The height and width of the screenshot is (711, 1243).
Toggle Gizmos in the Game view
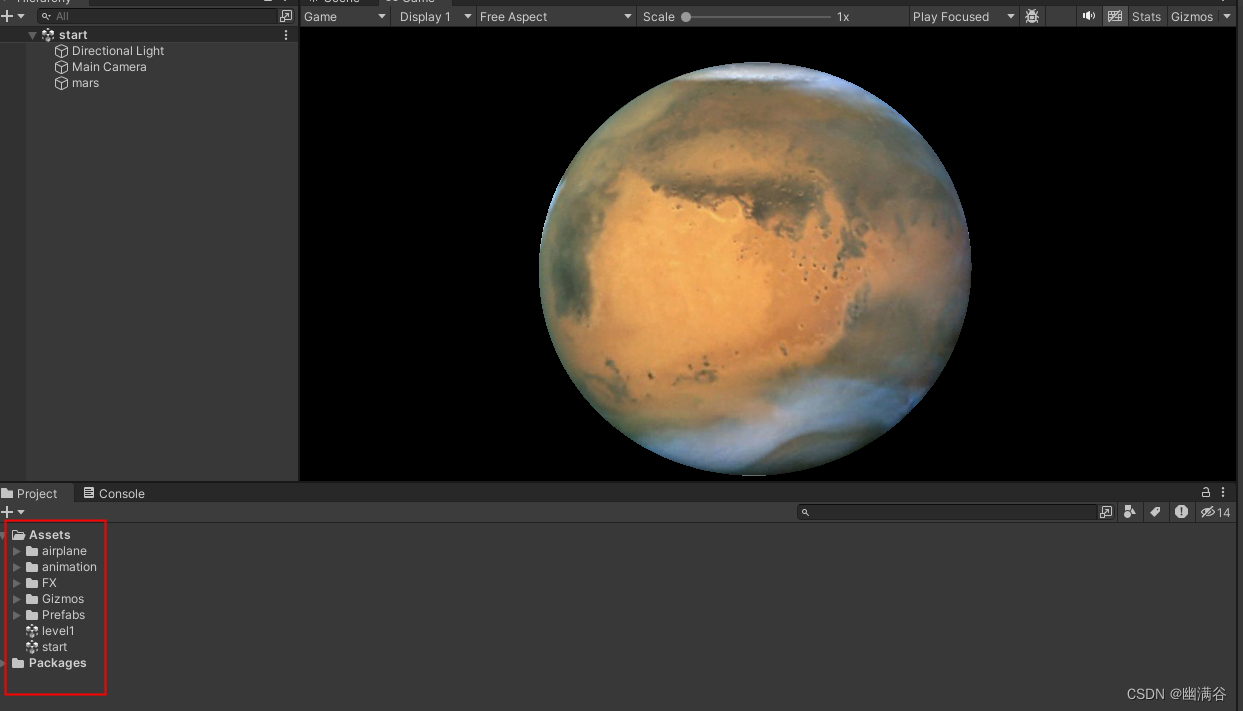[x=1192, y=16]
